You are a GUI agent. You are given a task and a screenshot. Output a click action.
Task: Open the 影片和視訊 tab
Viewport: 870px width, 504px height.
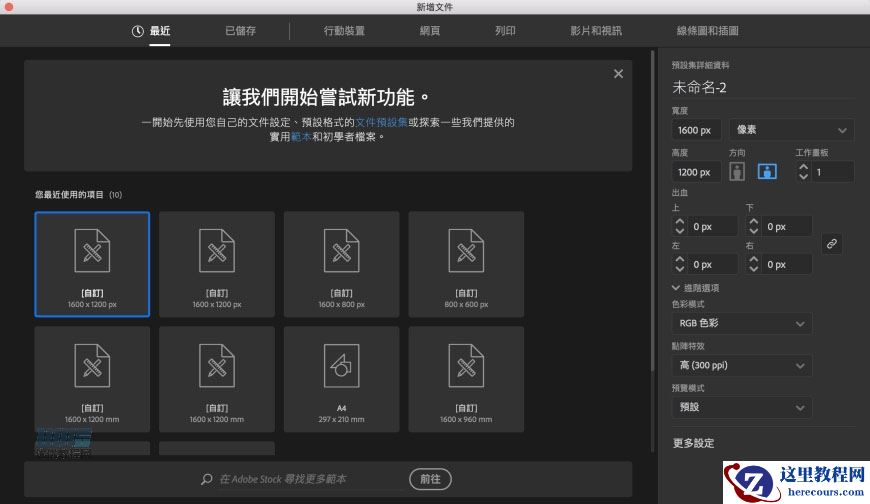pyautogui.click(x=596, y=31)
